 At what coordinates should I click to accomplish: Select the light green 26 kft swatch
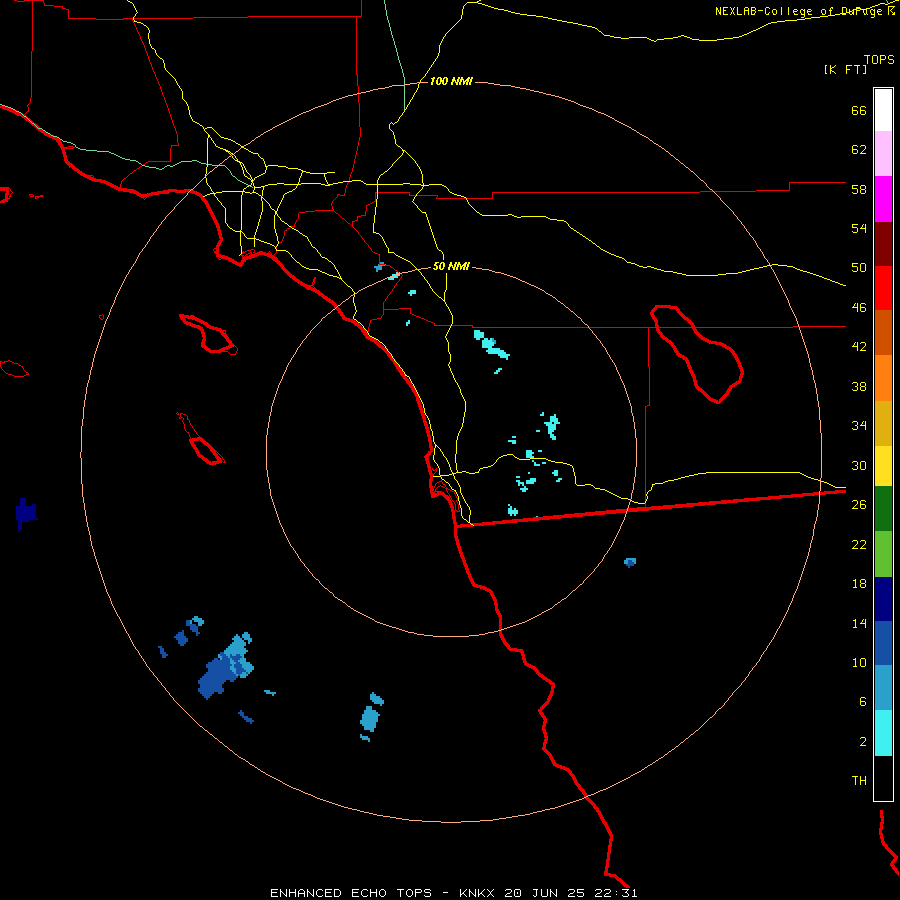(x=883, y=554)
